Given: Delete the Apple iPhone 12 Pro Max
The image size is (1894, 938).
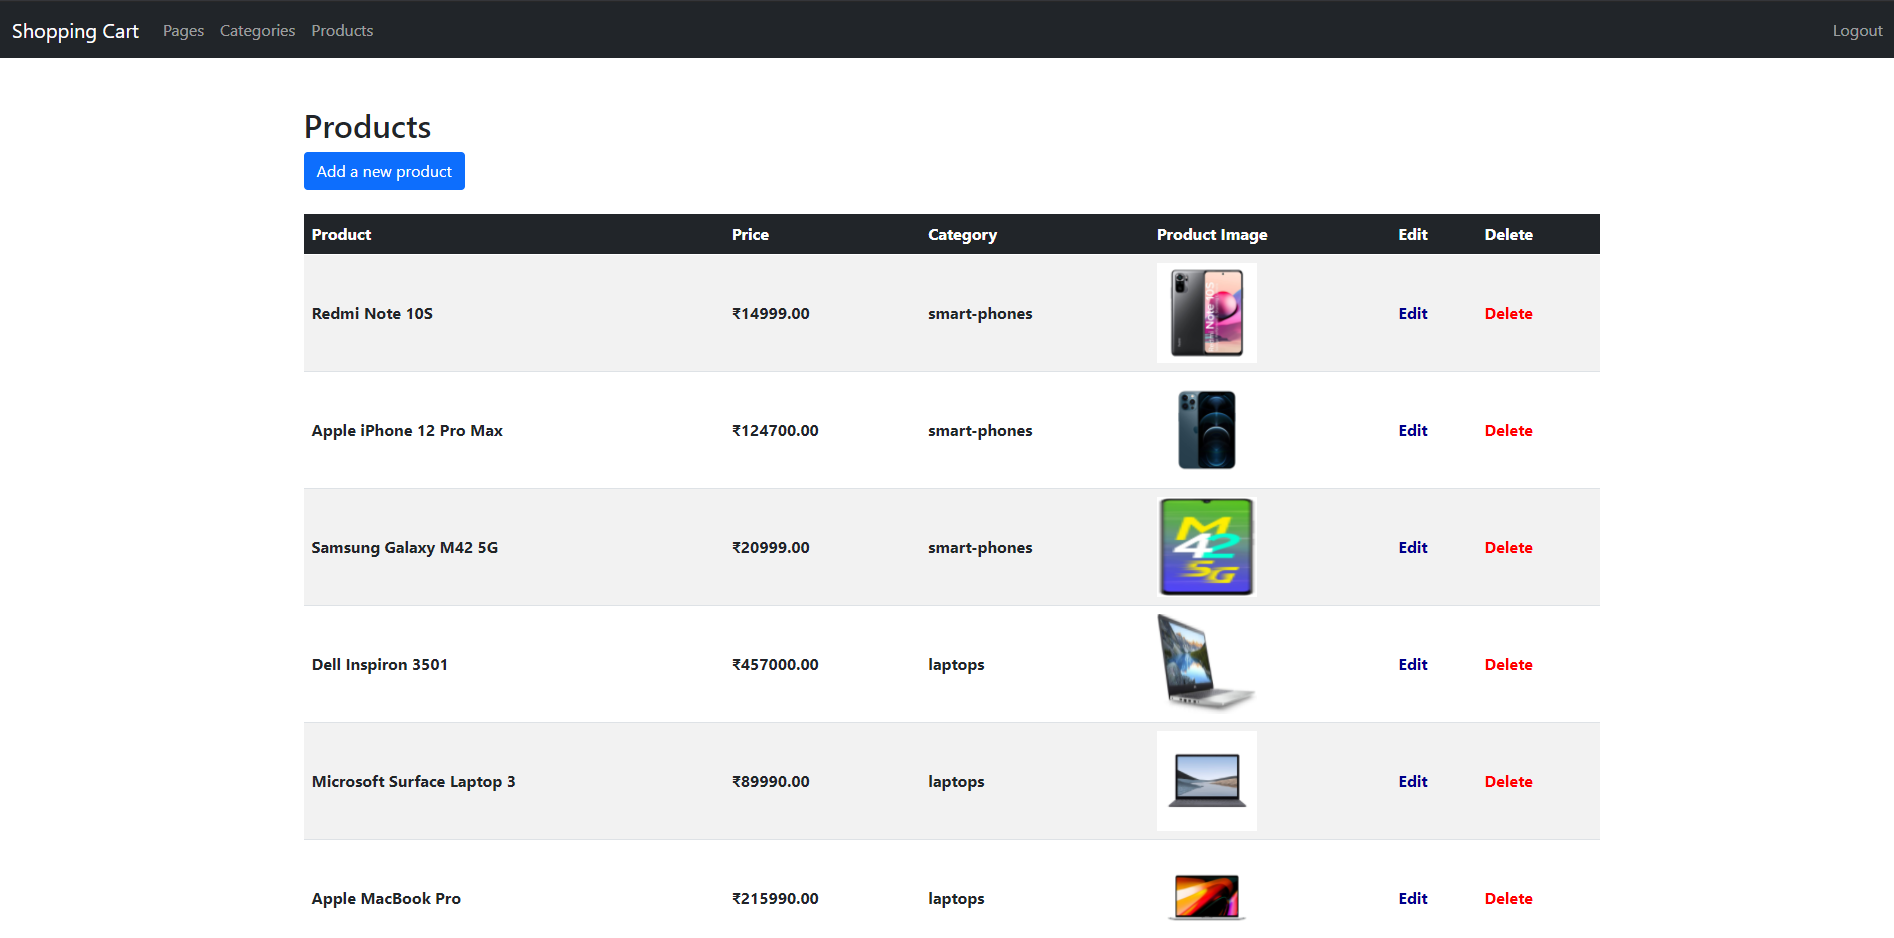Looking at the screenshot, I should point(1508,430).
